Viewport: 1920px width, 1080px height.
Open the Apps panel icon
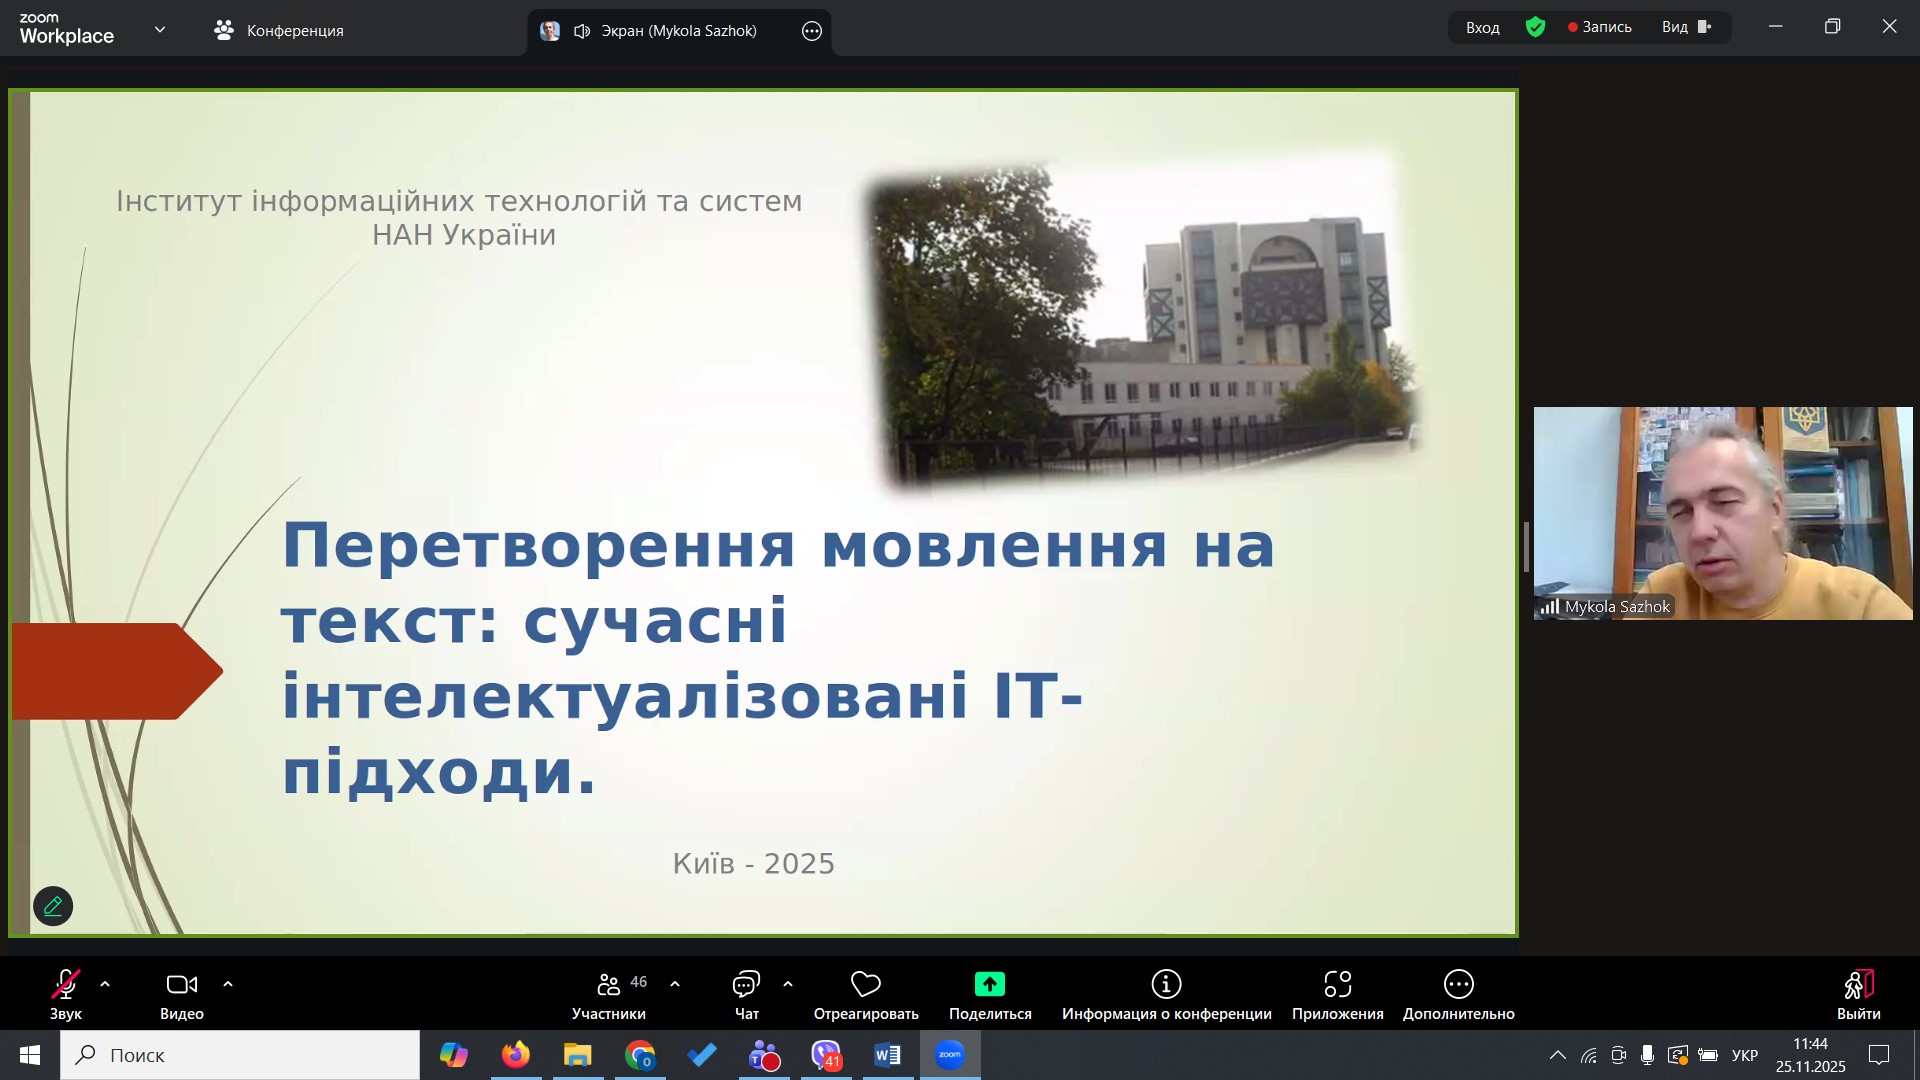pyautogui.click(x=1337, y=985)
